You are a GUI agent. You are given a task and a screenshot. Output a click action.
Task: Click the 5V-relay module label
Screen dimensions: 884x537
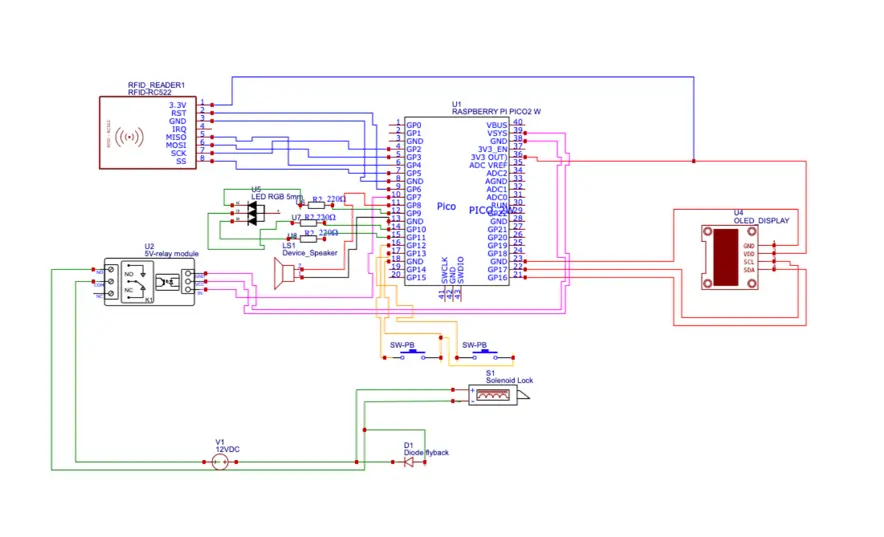pos(171,254)
